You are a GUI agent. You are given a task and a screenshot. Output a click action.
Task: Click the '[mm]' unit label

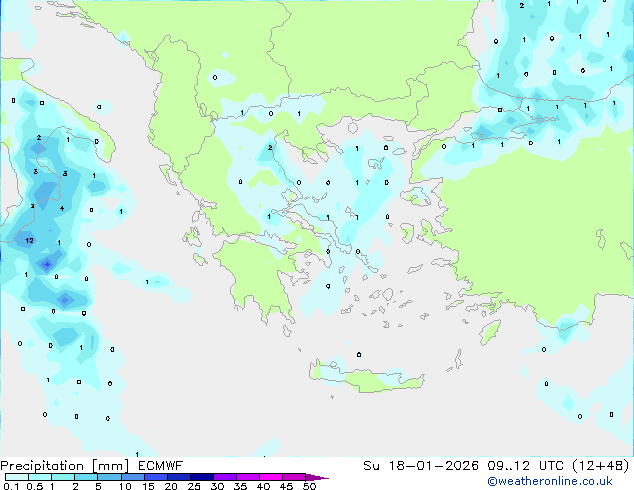110,466
